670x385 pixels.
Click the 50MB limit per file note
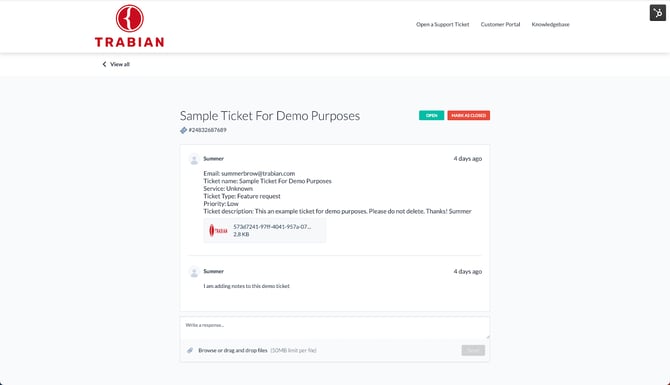point(294,350)
